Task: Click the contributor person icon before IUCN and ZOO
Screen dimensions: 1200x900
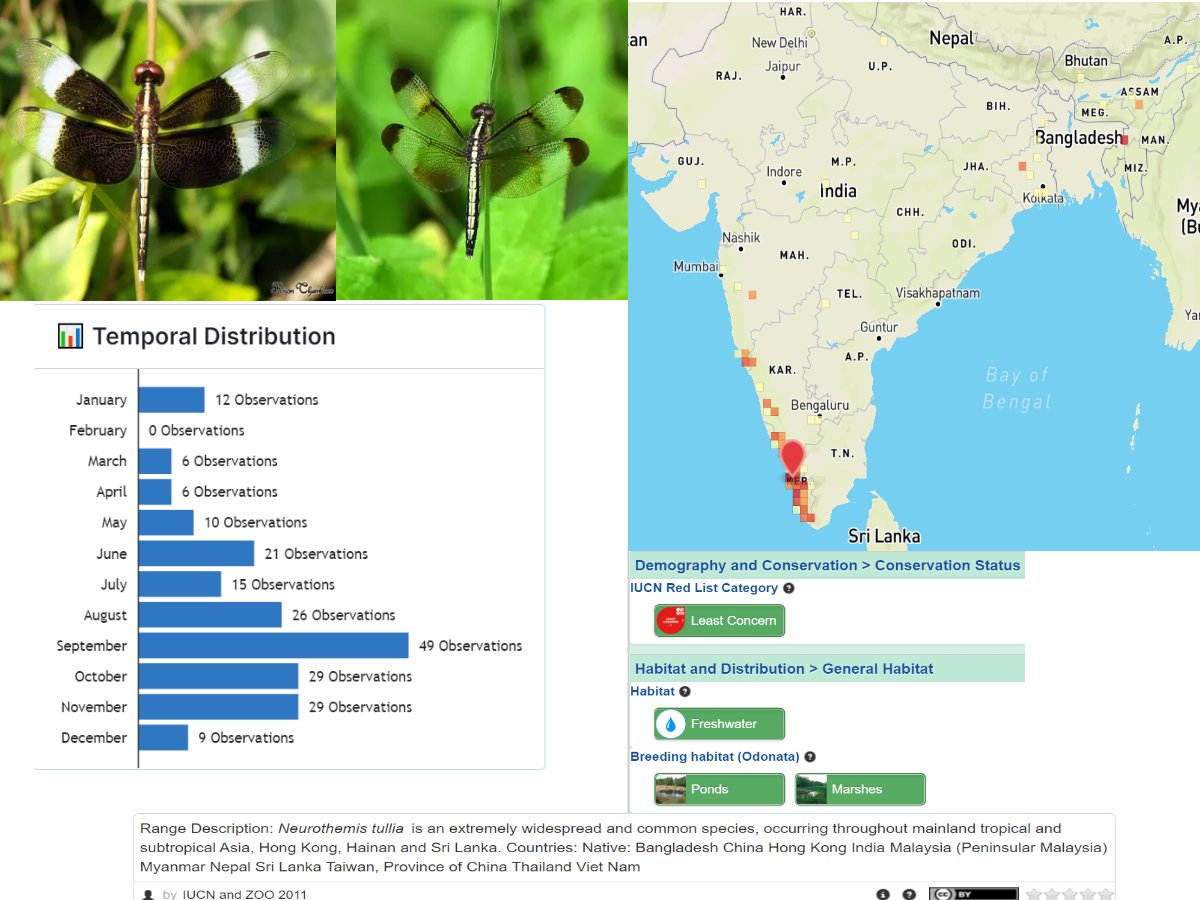Action: pos(148,894)
